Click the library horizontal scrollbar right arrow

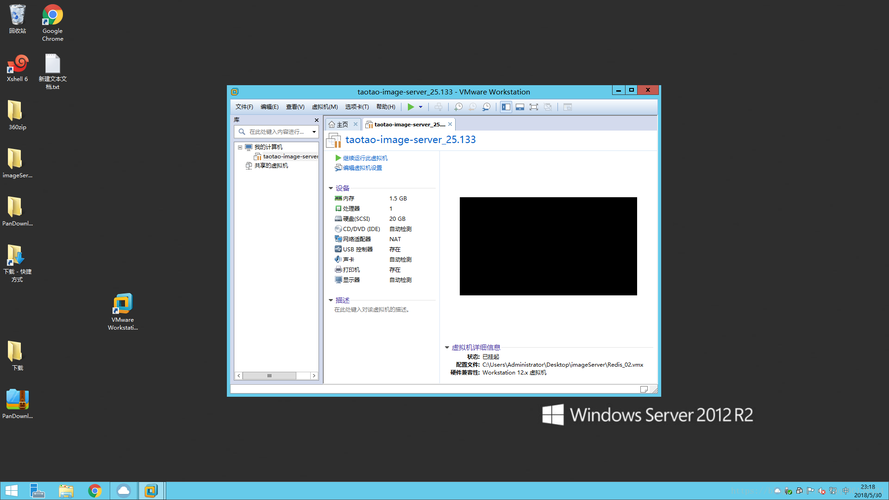coord(314,376)
